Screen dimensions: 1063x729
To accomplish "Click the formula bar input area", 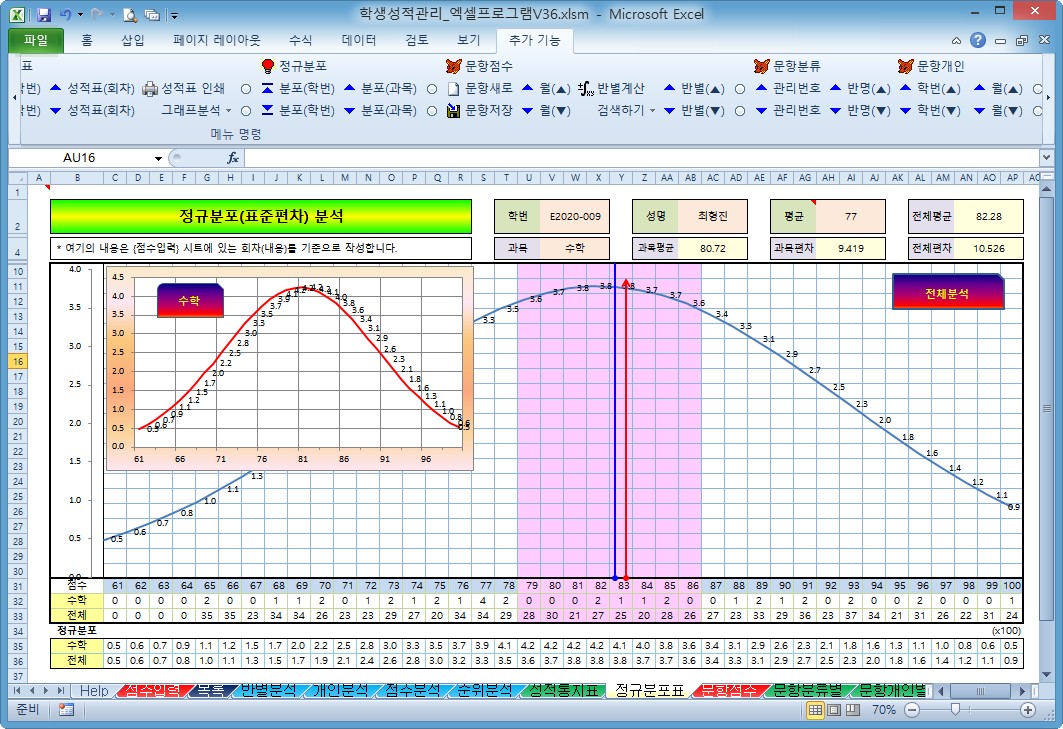I will point(641,157).
